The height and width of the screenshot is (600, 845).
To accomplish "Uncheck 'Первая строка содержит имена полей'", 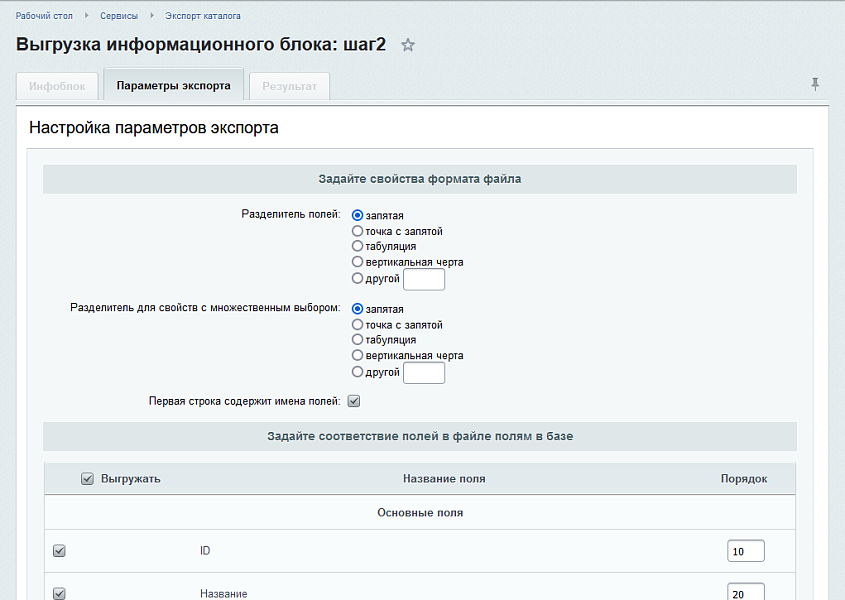I will click(x=352, y=399).
